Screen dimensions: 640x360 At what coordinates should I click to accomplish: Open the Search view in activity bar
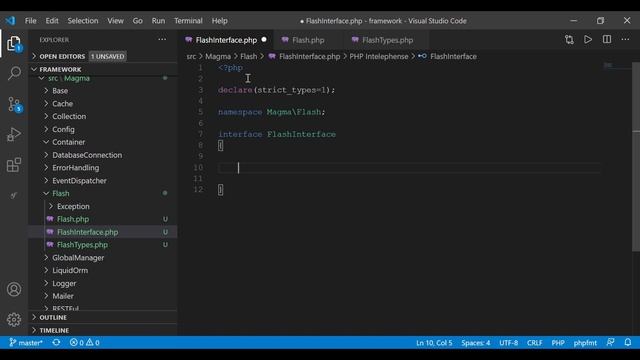14,73
